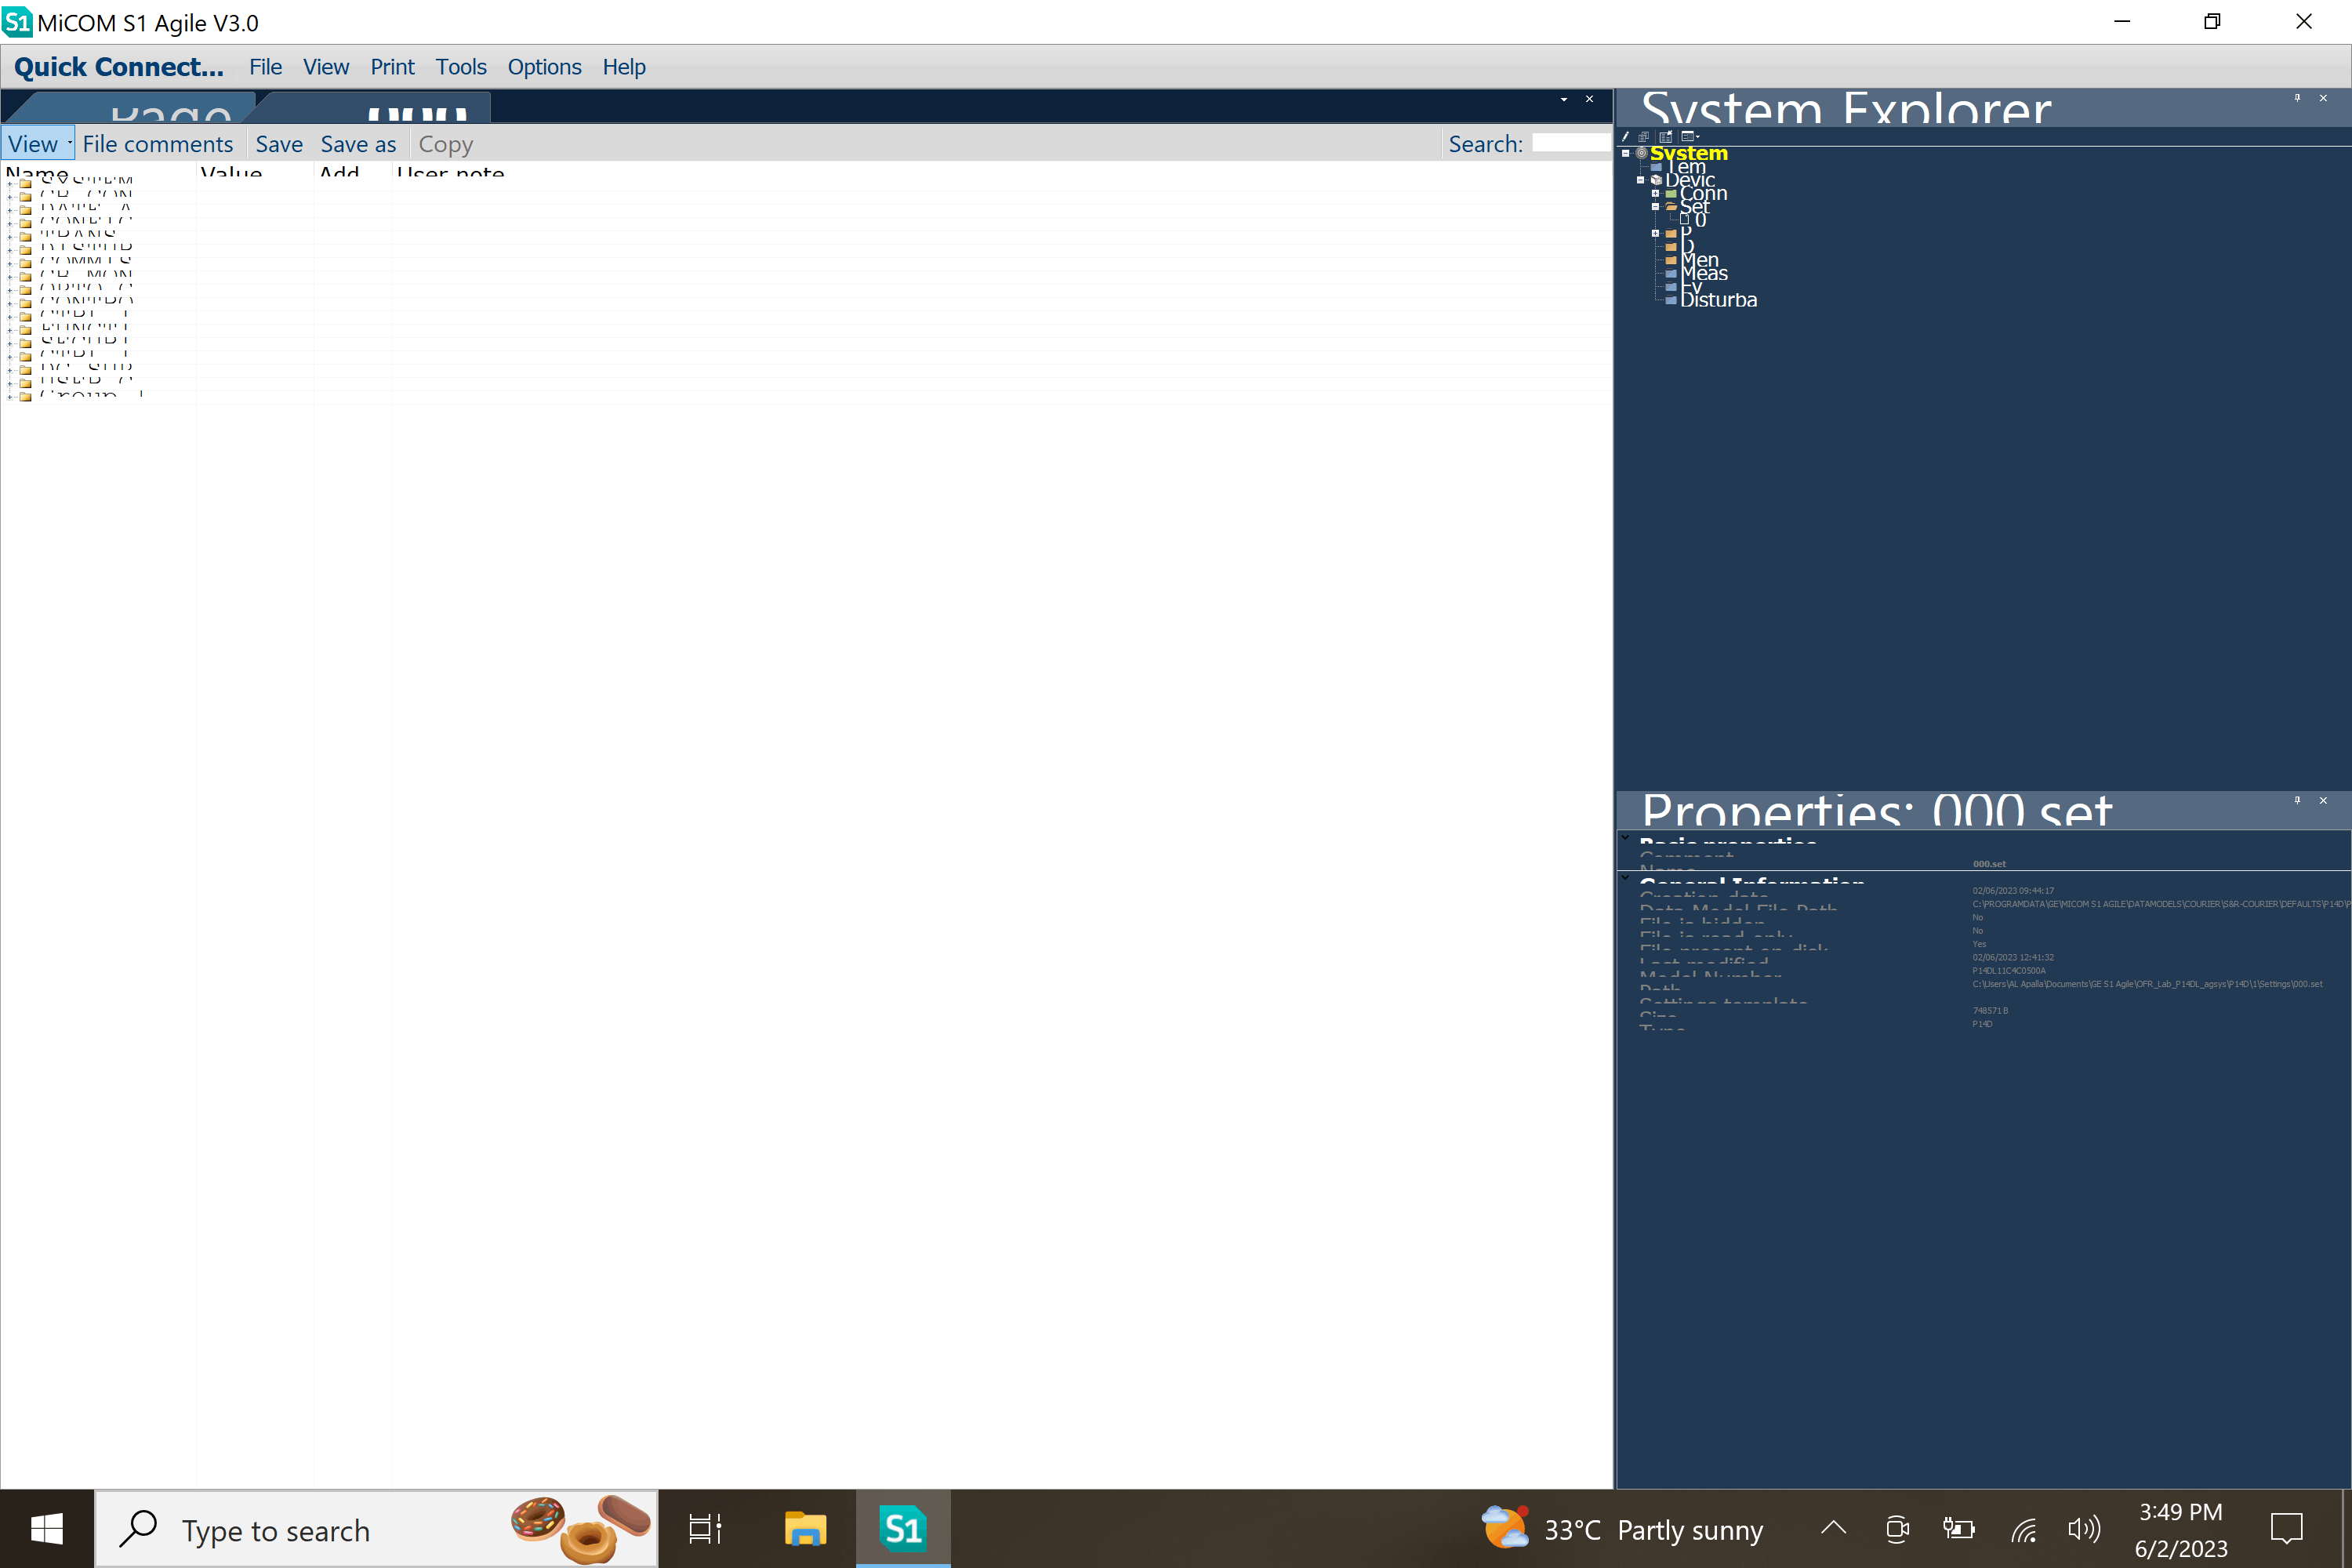Viewport: 2352px width, 1568px height.
Task: Open the View menu in the menu bar
Action: coord(326,67)
